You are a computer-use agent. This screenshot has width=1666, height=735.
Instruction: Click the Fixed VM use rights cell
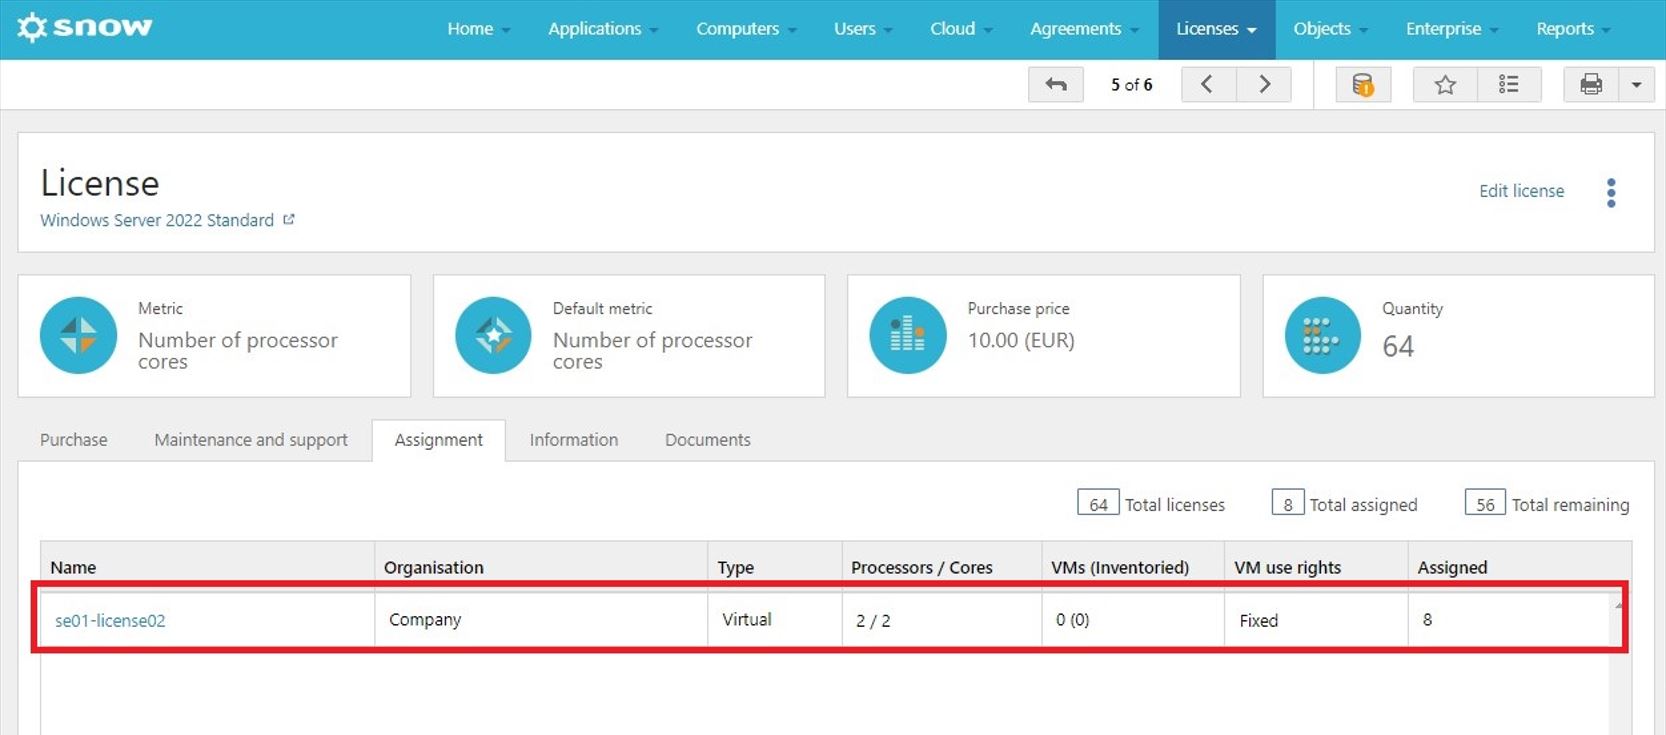[x=1316, y=620]
